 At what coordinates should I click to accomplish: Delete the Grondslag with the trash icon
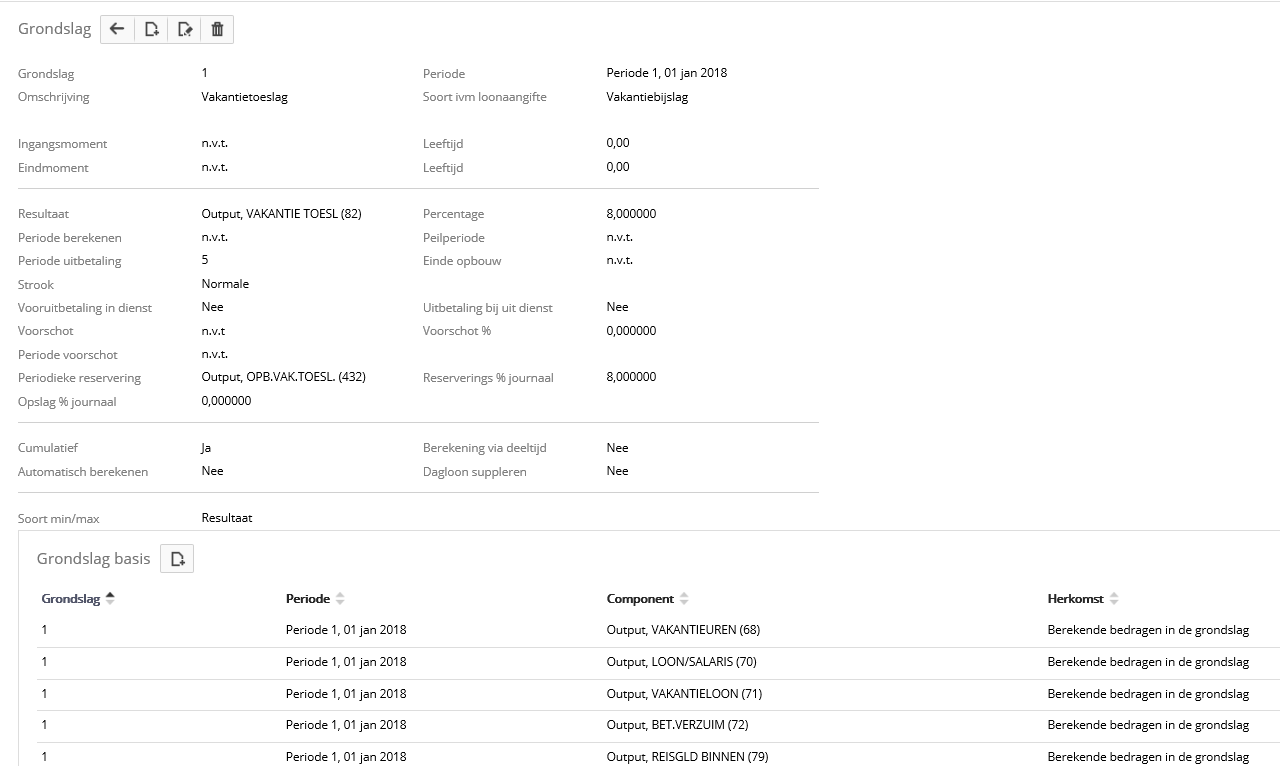pos(217,29)
